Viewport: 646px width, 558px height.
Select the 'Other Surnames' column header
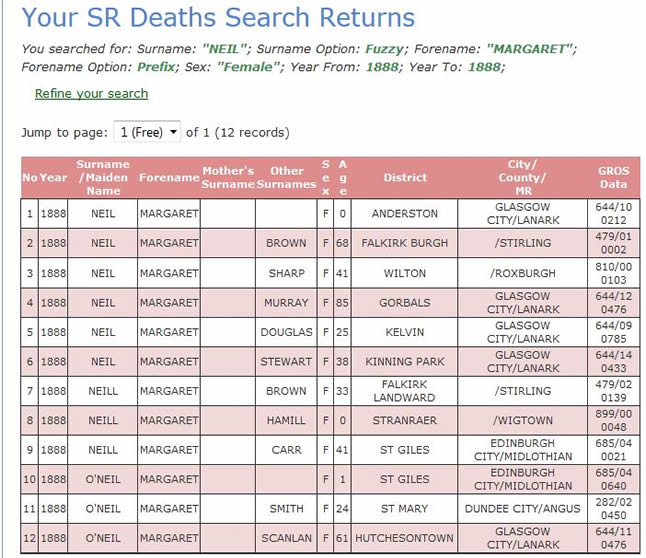(287, 178)
